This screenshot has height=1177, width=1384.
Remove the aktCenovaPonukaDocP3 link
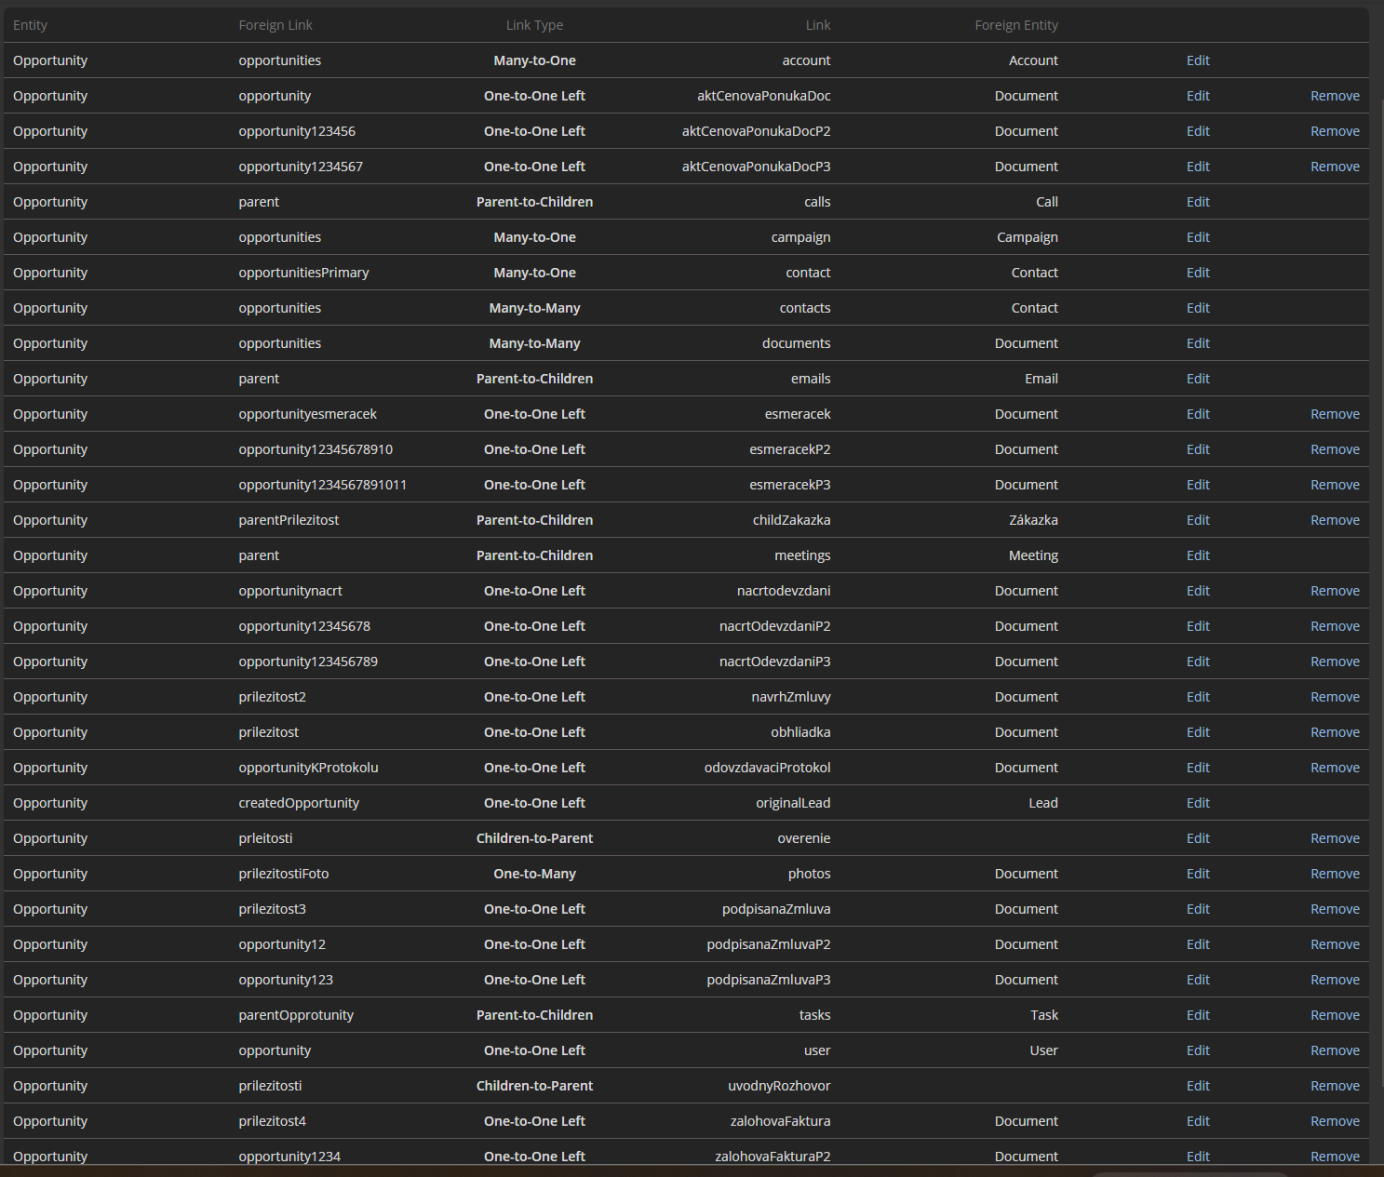point(1334,167)
